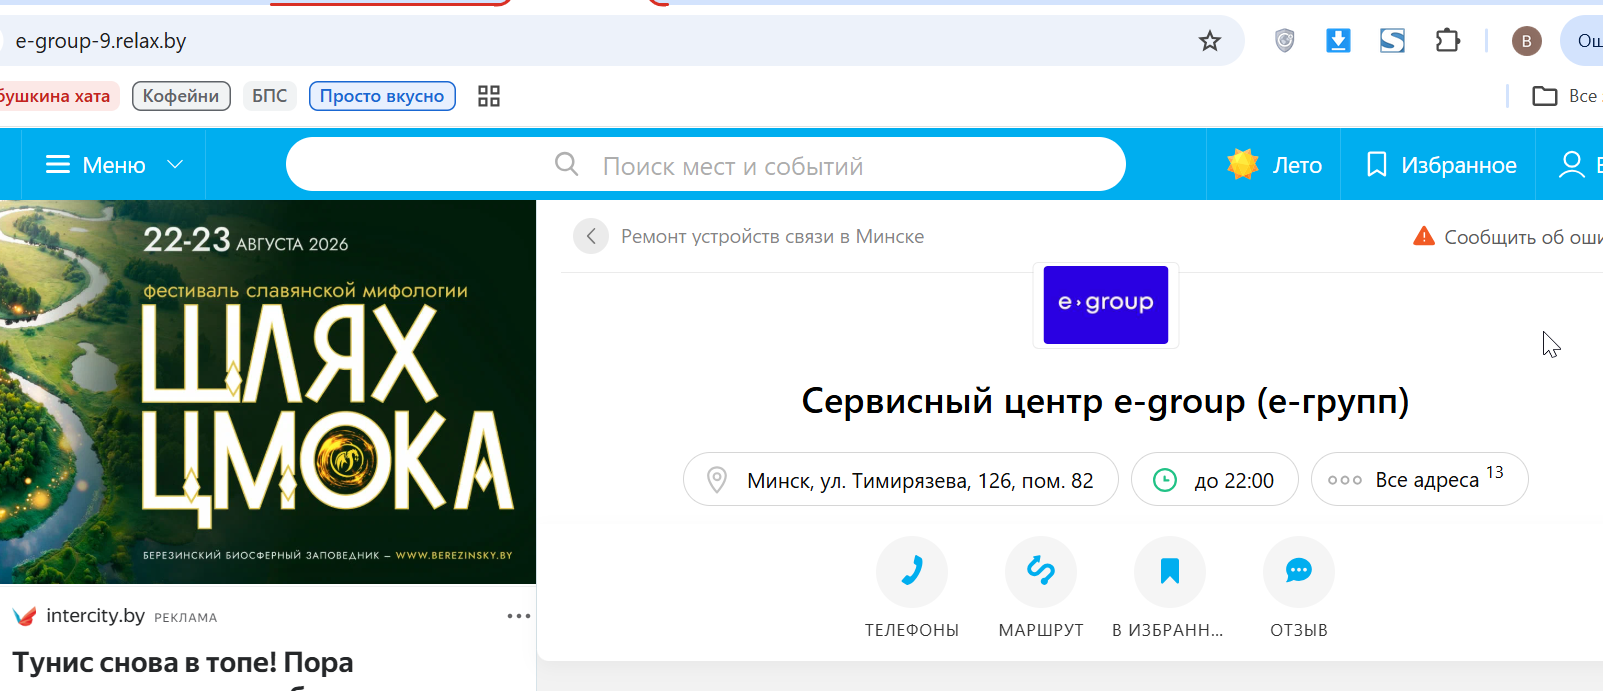
Task: Open address Минск, ул. Тимирязева, 126
Action: click(901, 480)
